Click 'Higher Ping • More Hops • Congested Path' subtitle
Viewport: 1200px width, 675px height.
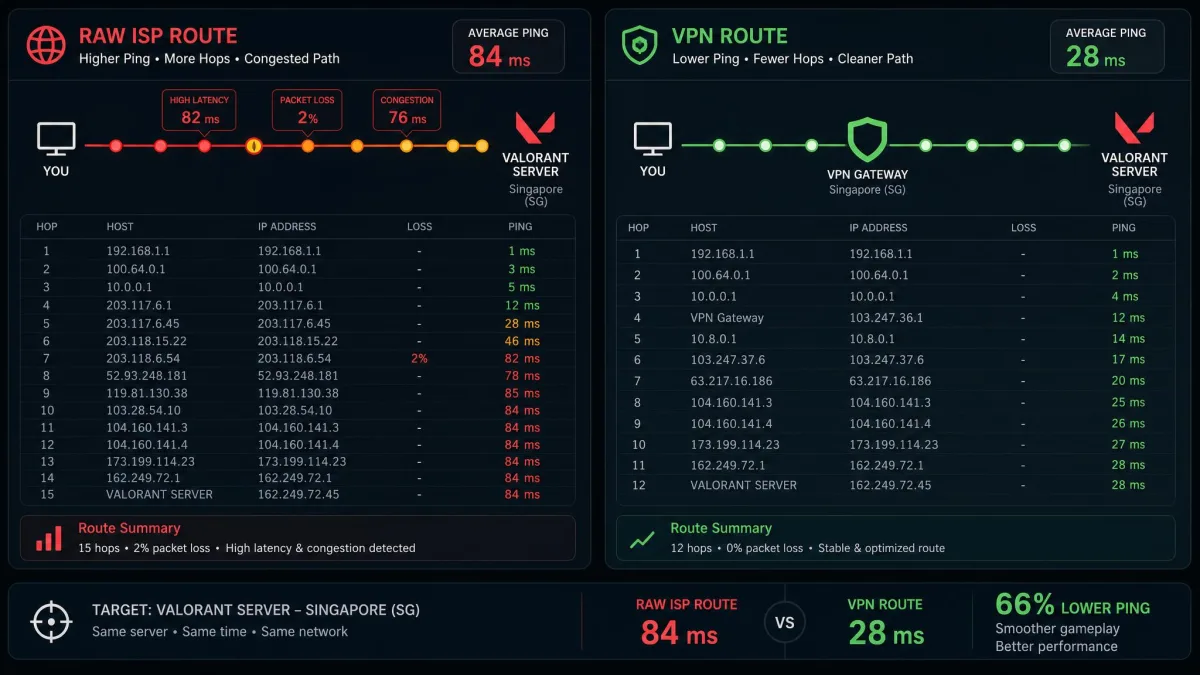(x=209, y=59)
